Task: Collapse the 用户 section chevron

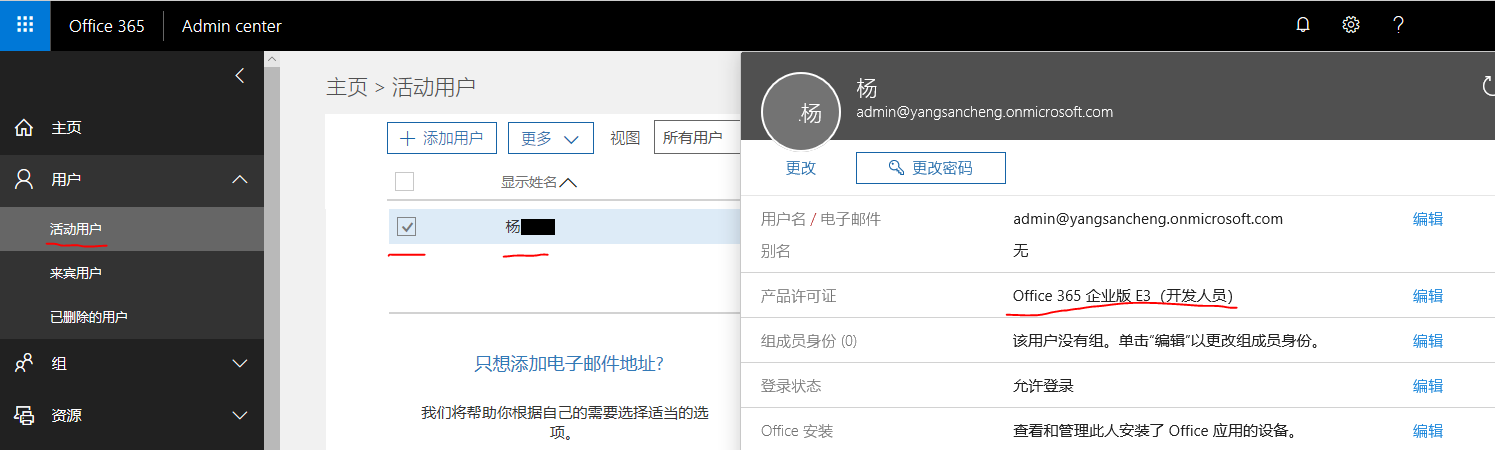Action: pos(240,180)
